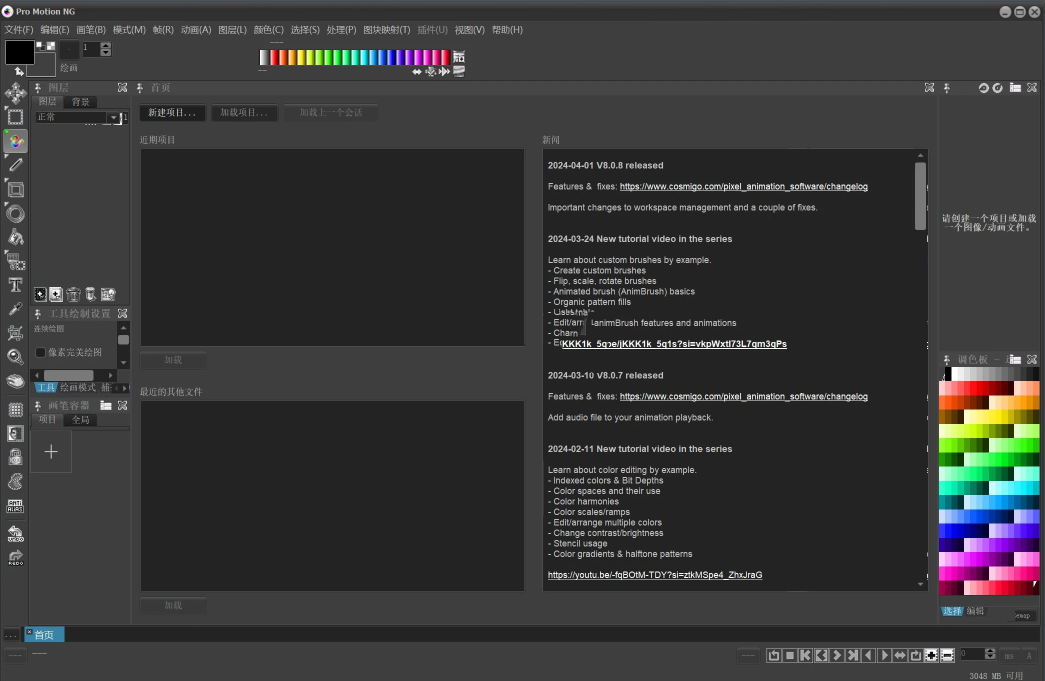Screen dimensions: 1045x681
Task: Select the rectangular selection tool
Action: (x=15, y=117)
